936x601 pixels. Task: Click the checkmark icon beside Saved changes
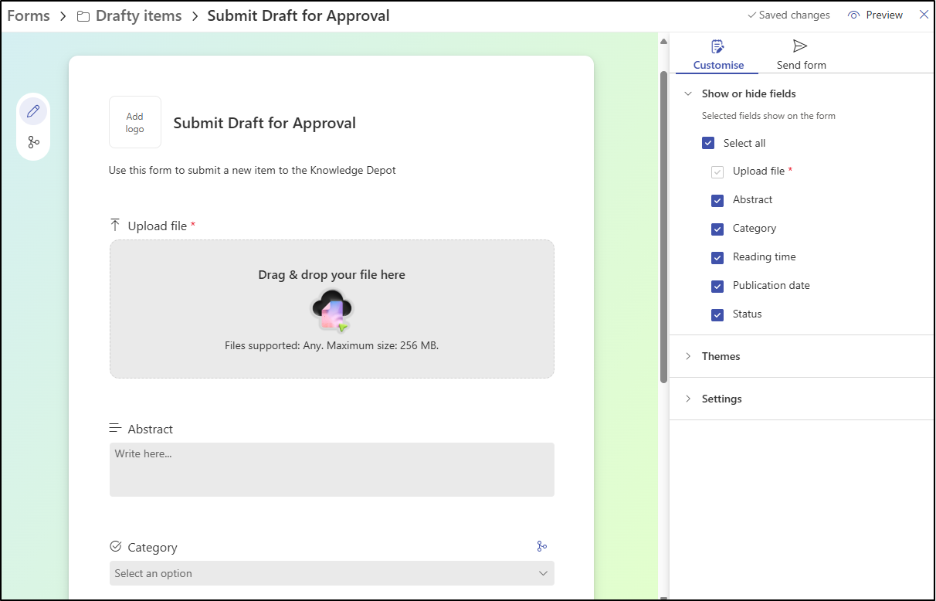coord(752,15)
